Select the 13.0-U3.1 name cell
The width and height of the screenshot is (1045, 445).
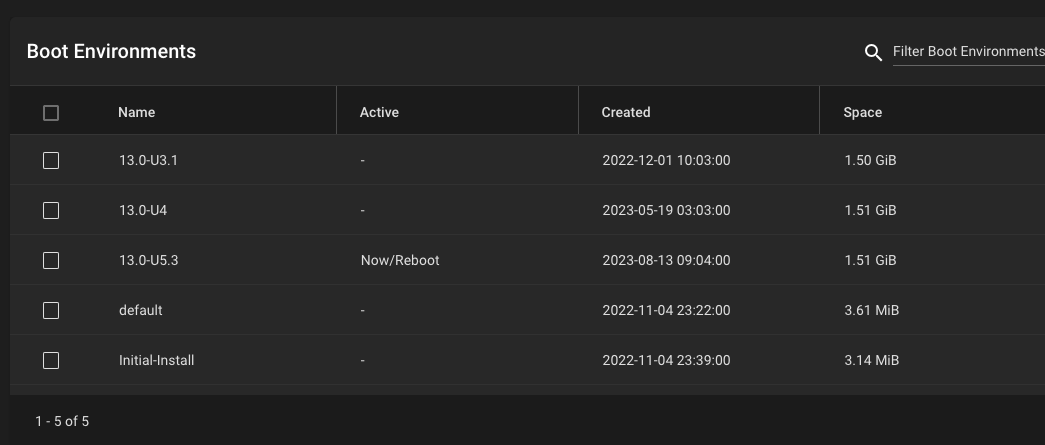[x=148, y=161]
